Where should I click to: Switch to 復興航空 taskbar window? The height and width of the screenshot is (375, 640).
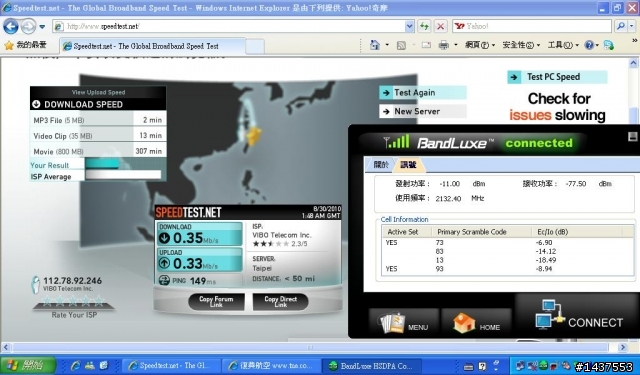(x=271, y=365)
